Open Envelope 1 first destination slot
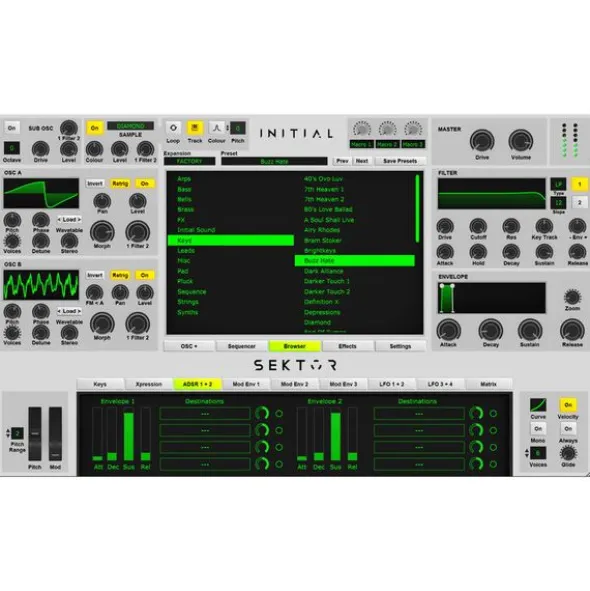 pos(205,414)
